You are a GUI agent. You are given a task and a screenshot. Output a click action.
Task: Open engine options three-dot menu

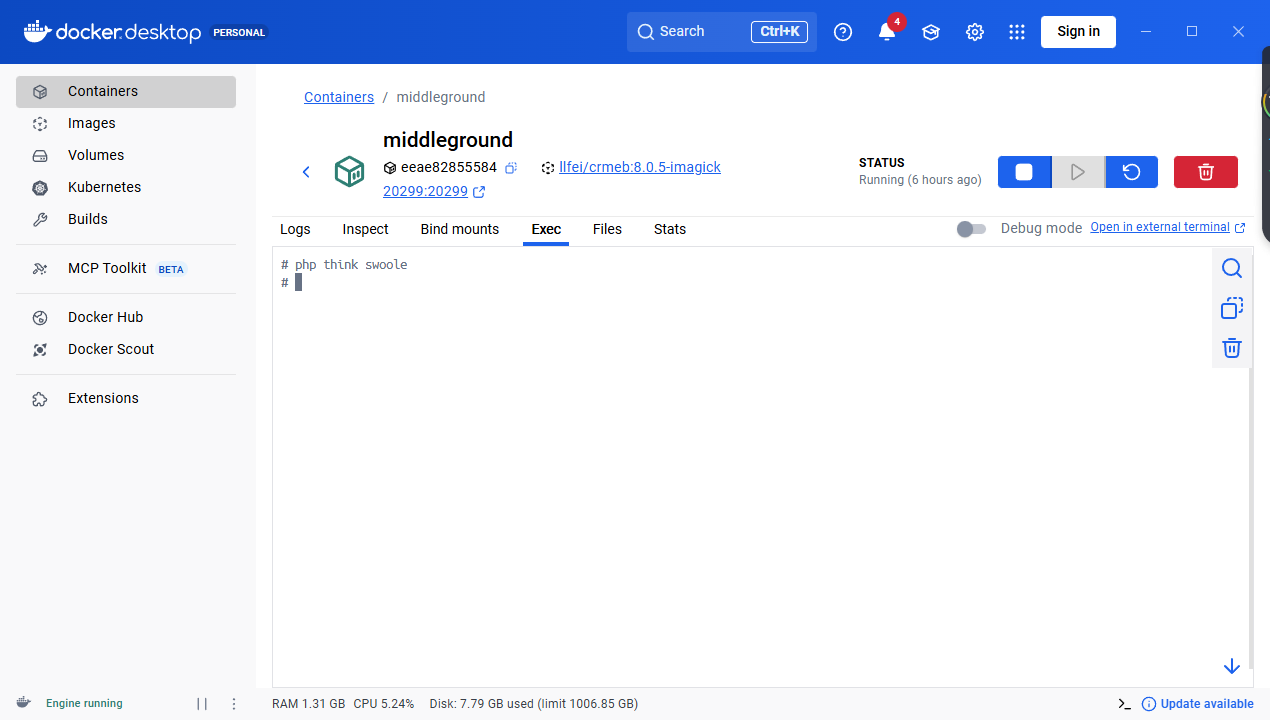tap(234, 704)
